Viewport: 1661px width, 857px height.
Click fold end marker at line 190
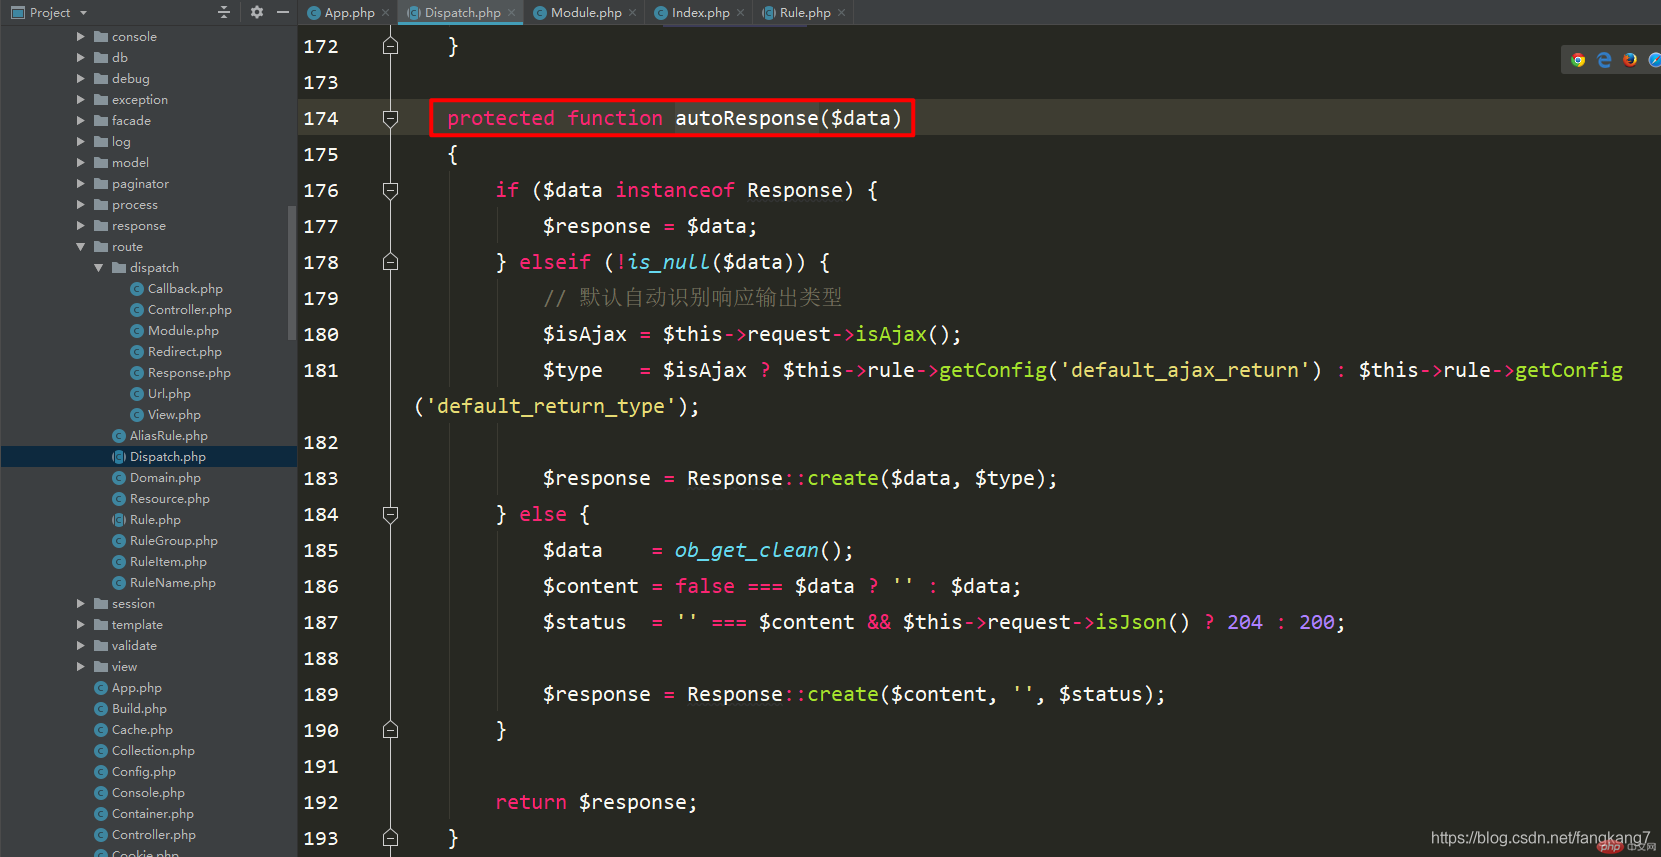(391, 730)
